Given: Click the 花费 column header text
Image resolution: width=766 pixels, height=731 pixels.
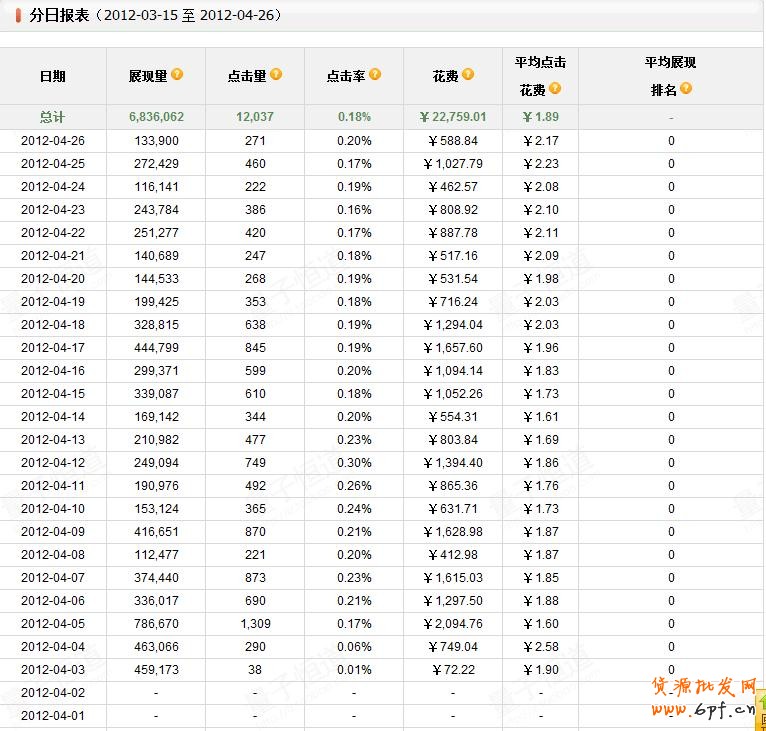Looking at the screenshot, I should (446, 76).
